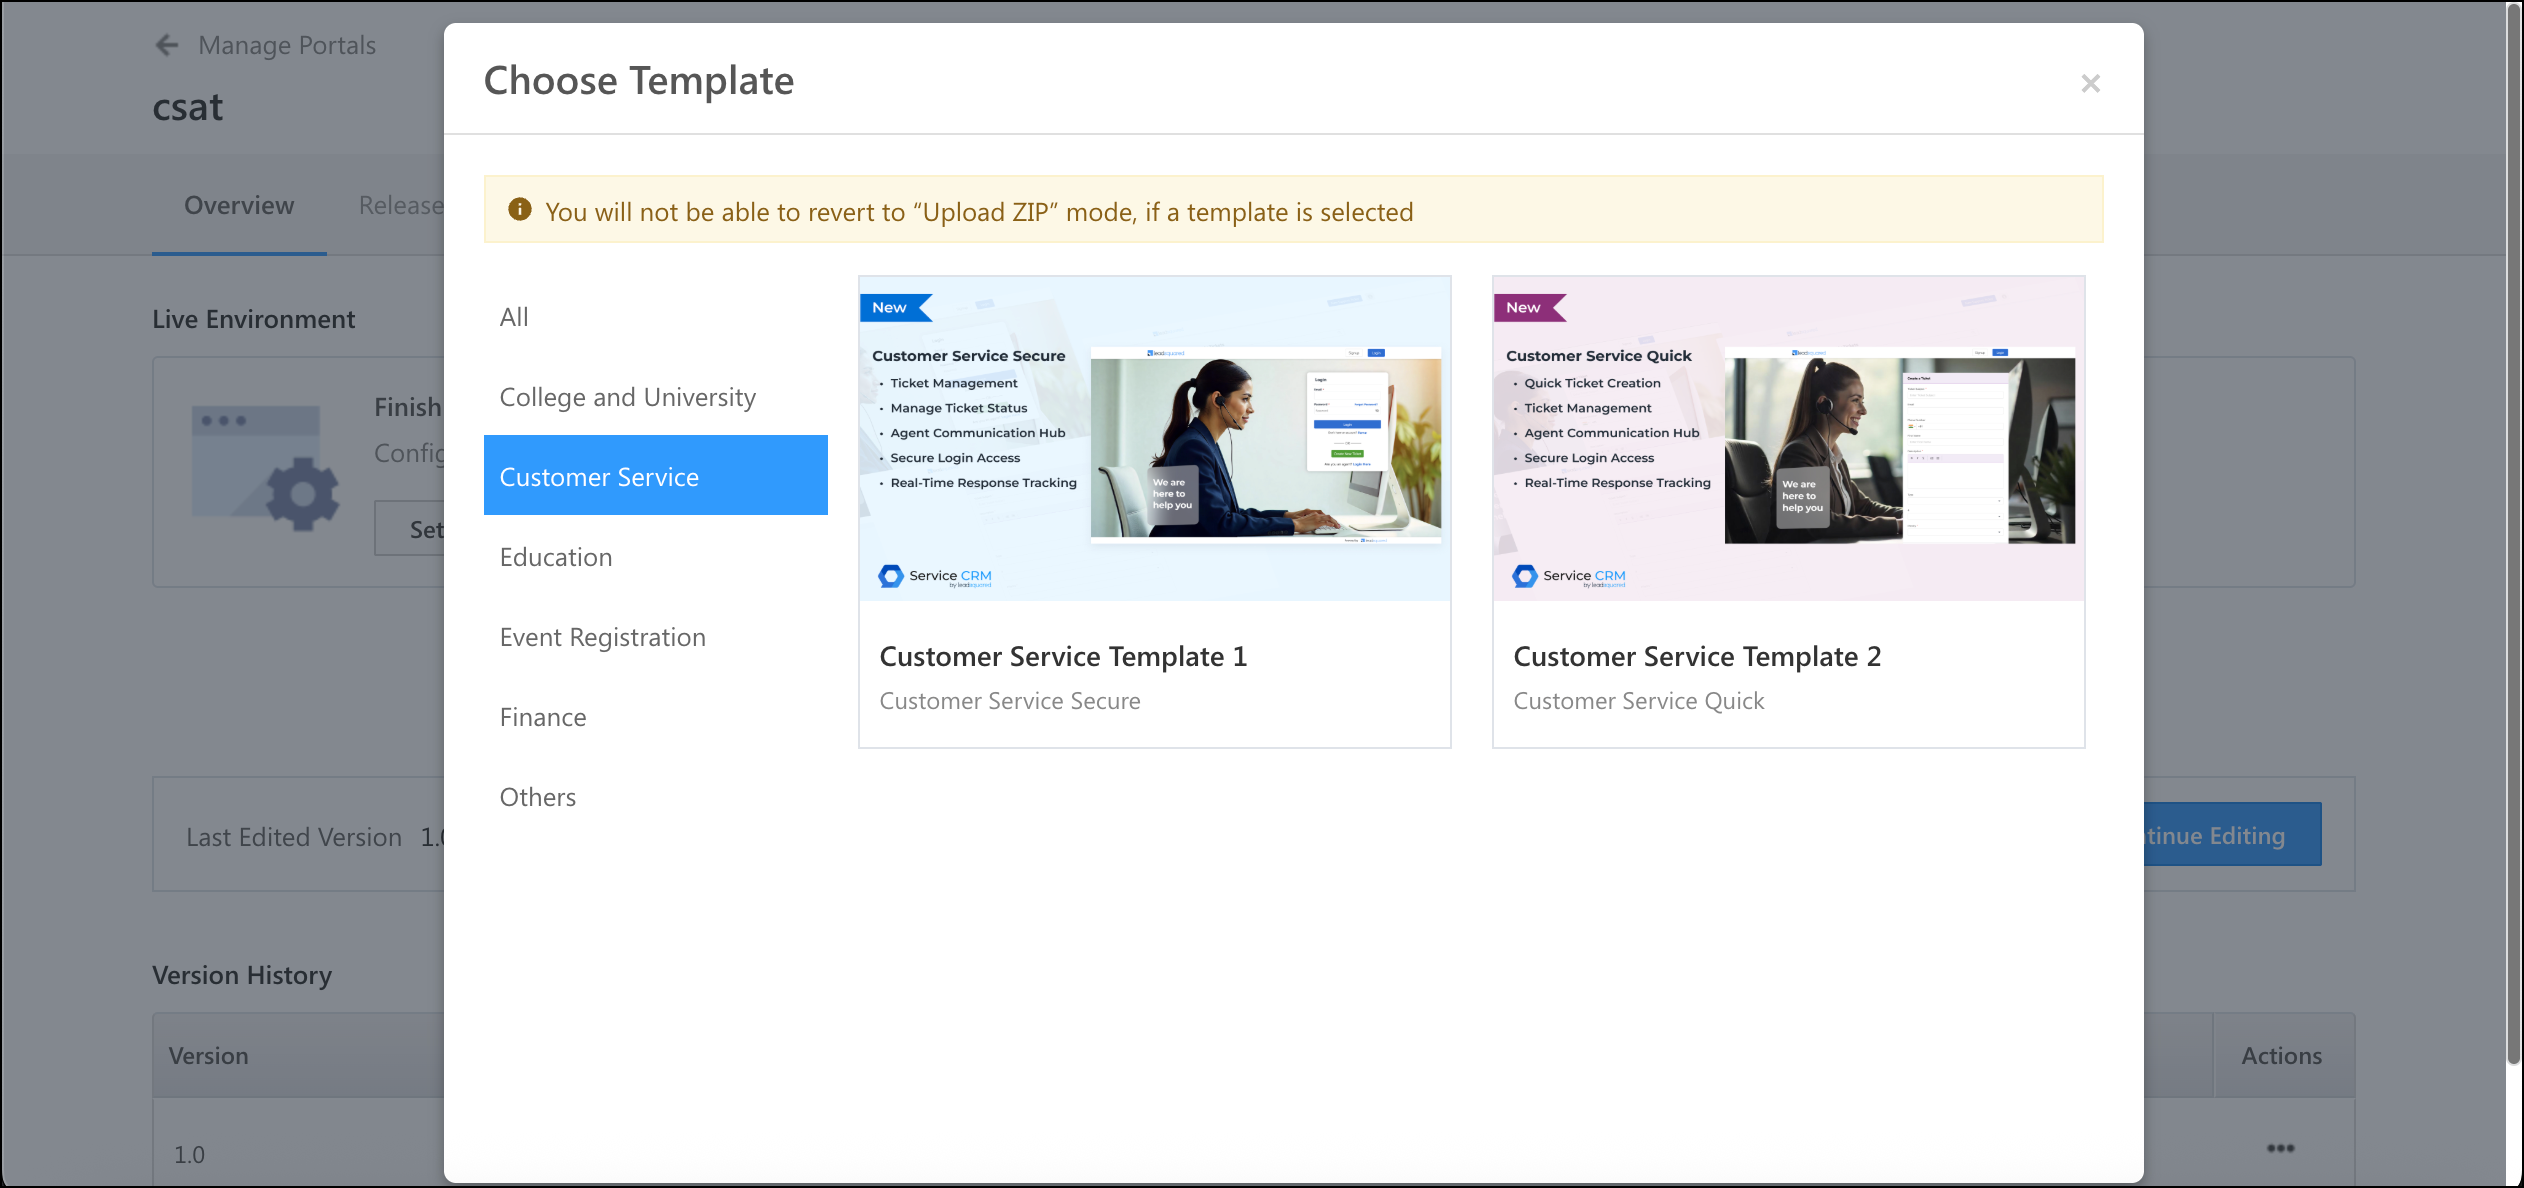Click the back arrow beside Manage Portals
Screen dimensions: 2524x1188
166,45
